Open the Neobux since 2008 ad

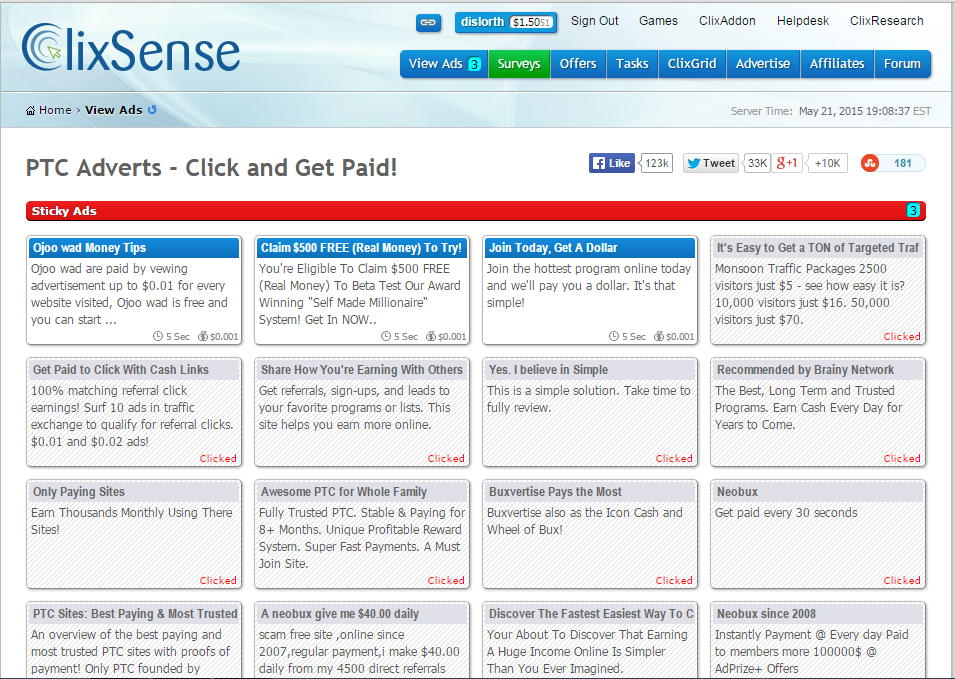pos(766,613)
